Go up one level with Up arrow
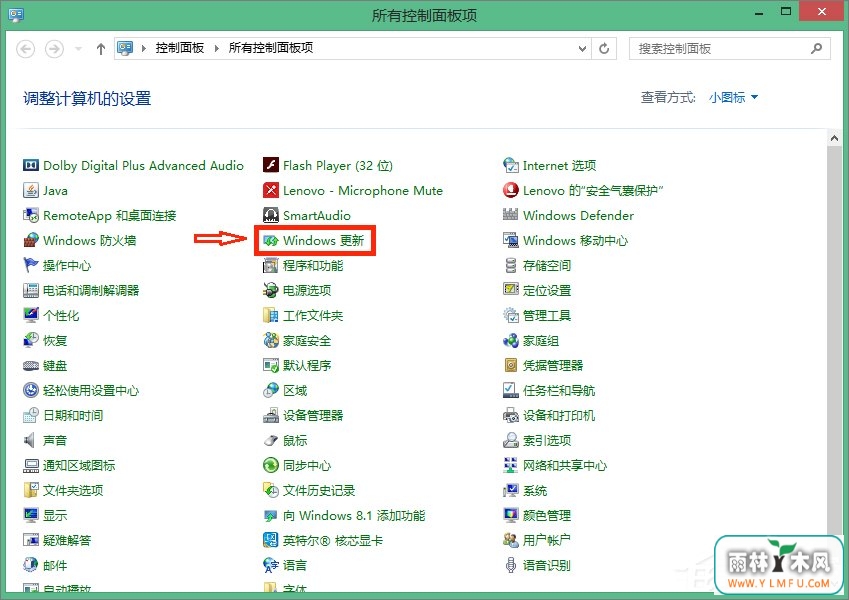The height and width of the screenshot is (600, 849). coord(101,49)
